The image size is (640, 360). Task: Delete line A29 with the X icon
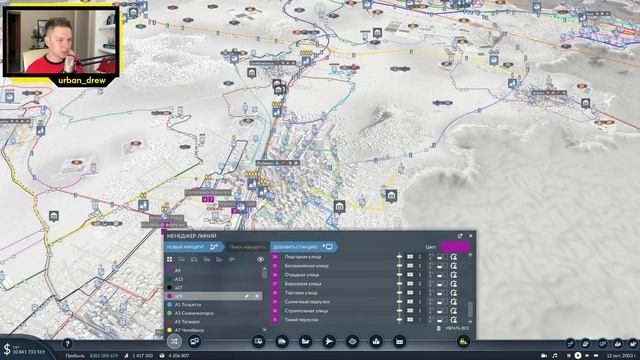pyautogui.click(x=257, y=296)
